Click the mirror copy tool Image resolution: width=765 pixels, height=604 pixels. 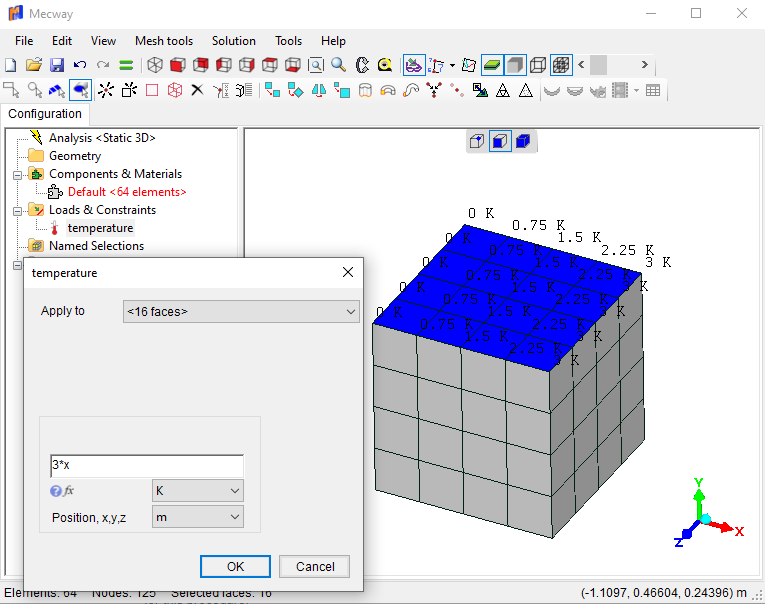click(319, 90)
